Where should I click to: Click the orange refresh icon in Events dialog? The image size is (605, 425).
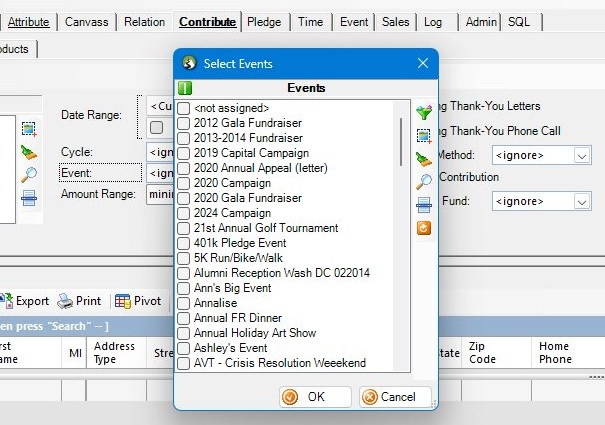pyautogui.click(x=424, y=228)
